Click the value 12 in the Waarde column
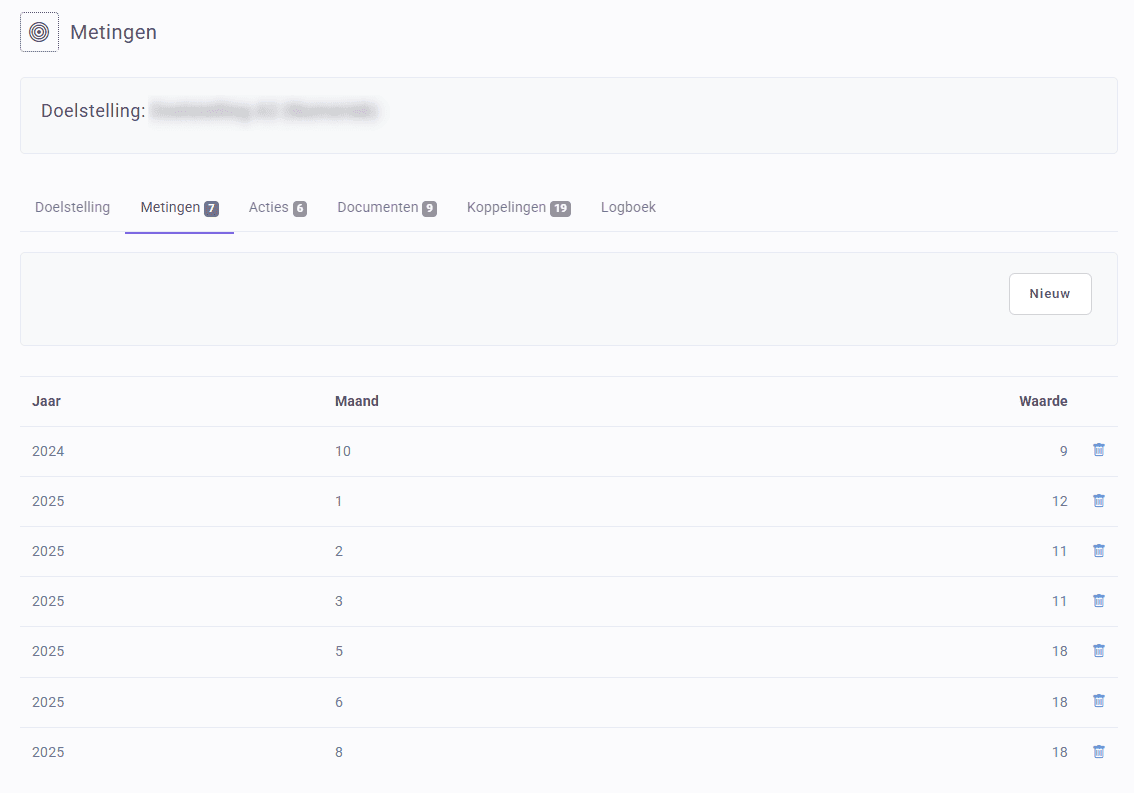The image size is (1134, 793). [x=1060, y=501]
